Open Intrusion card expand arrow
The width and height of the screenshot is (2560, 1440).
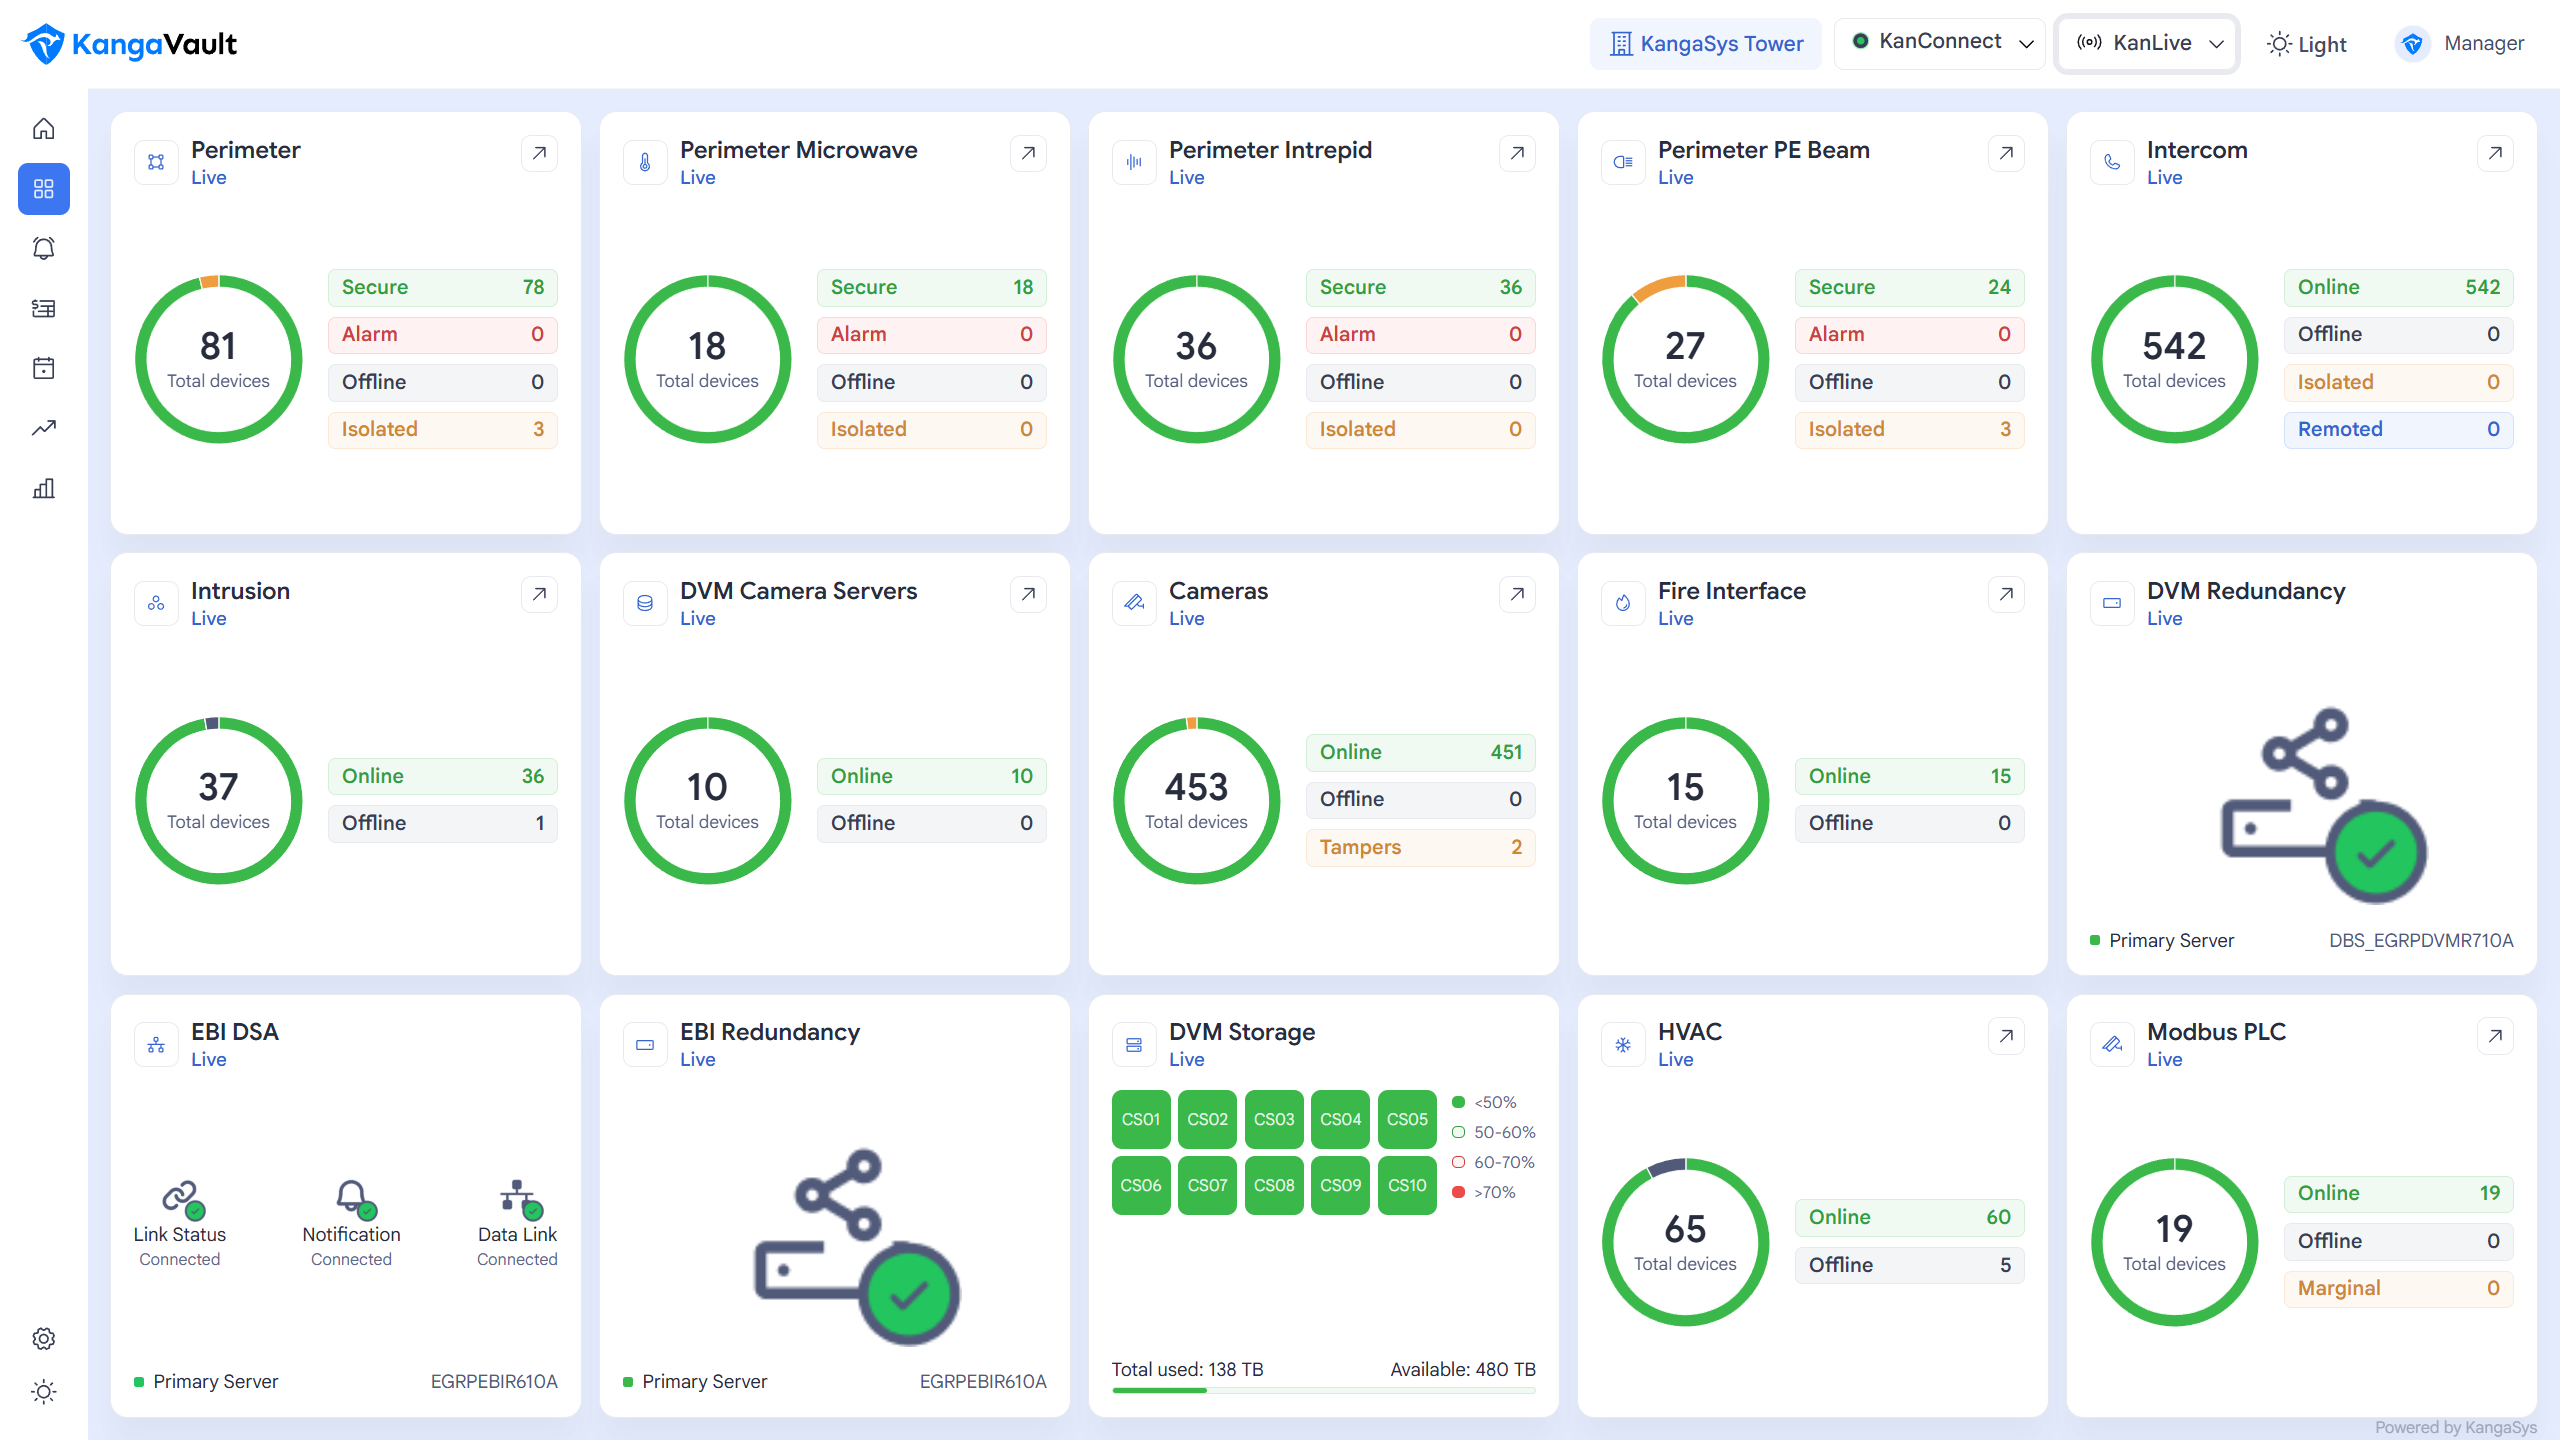click(x=539, y=595)
